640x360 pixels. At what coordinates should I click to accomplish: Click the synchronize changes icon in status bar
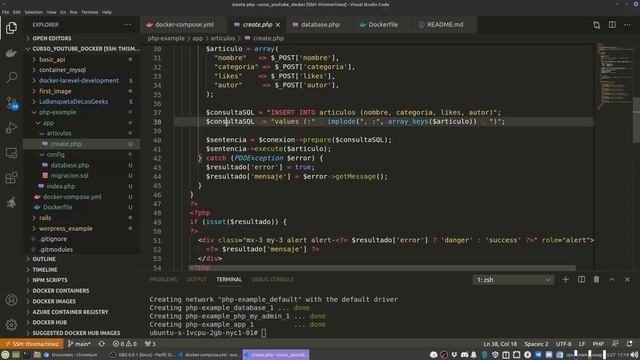pos(102,344)
